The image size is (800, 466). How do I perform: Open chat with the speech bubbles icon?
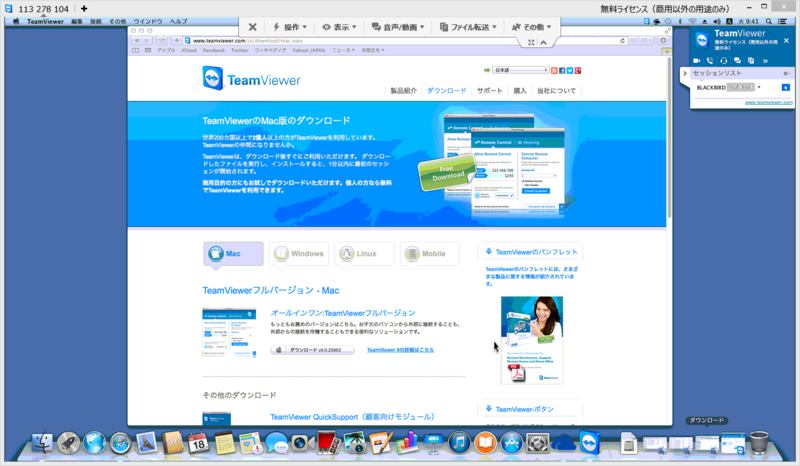[737, 60]
